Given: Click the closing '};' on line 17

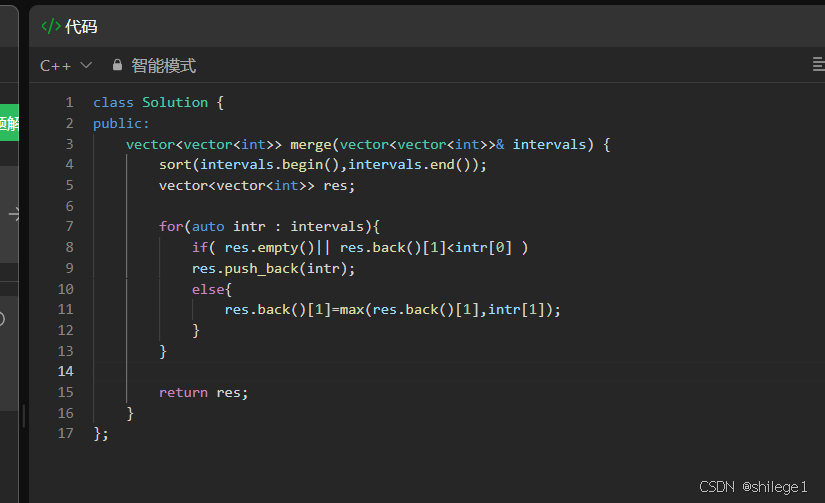Looking at the screenshot, I should [100, 434].
